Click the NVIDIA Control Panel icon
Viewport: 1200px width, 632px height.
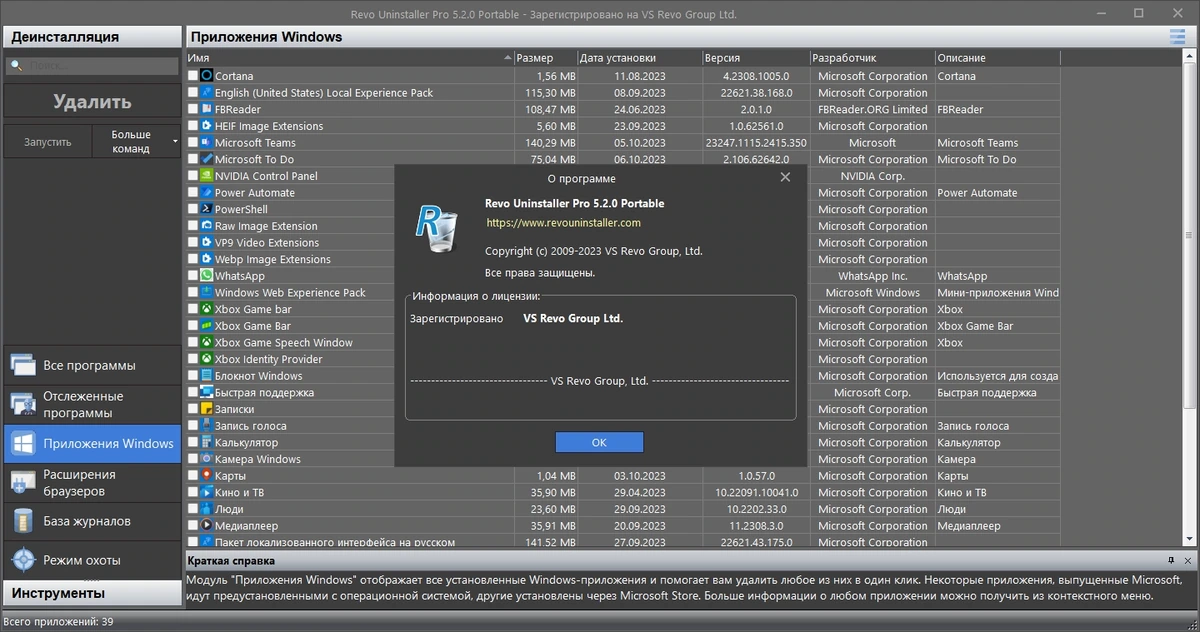[x=207, y=176]
